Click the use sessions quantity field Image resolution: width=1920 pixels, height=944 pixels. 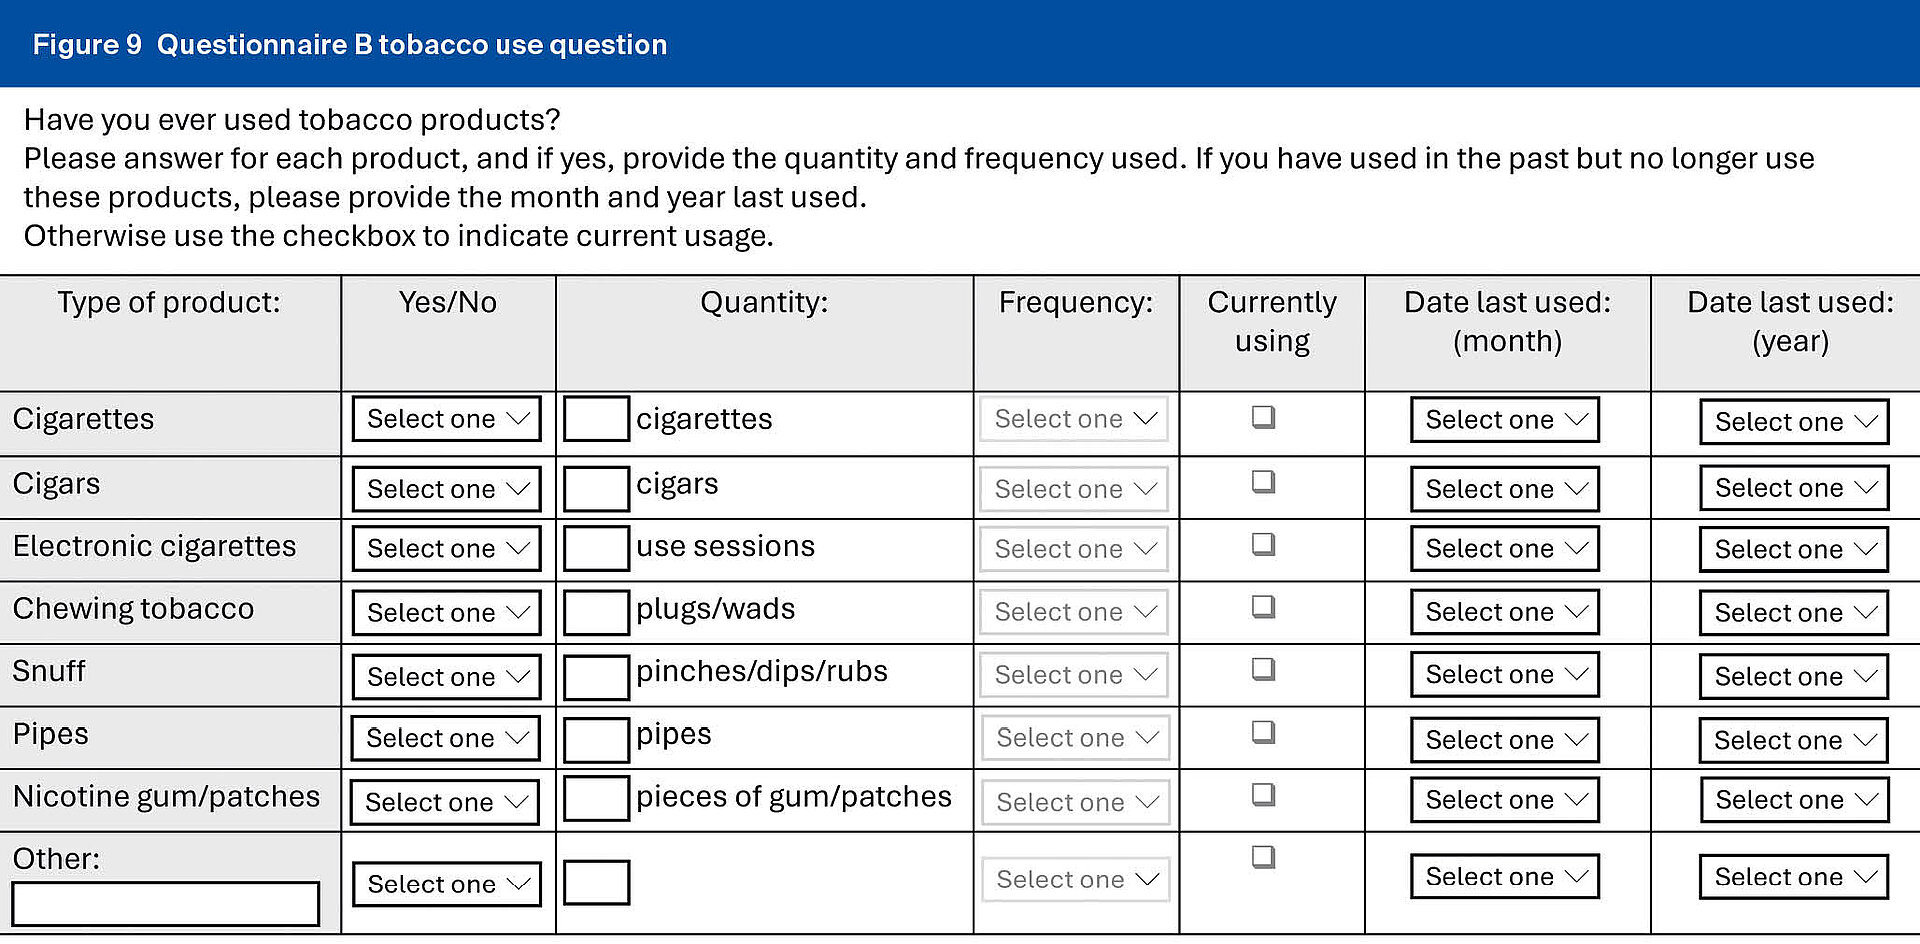[596, 549]
